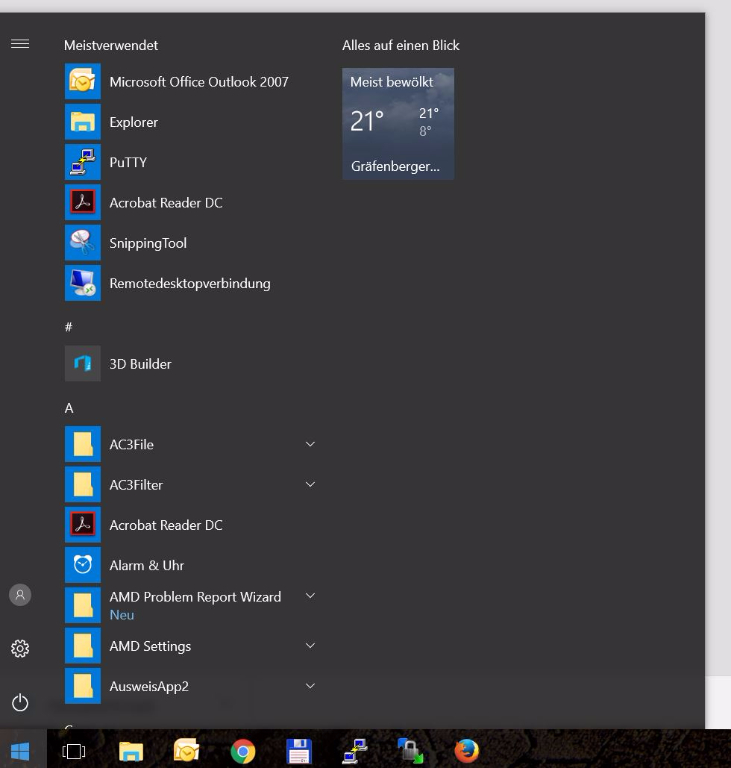The width and height of the screenshot is (731, 768).
Task: Click the AusweisApp2 folder icon
Action: [83, 686]
